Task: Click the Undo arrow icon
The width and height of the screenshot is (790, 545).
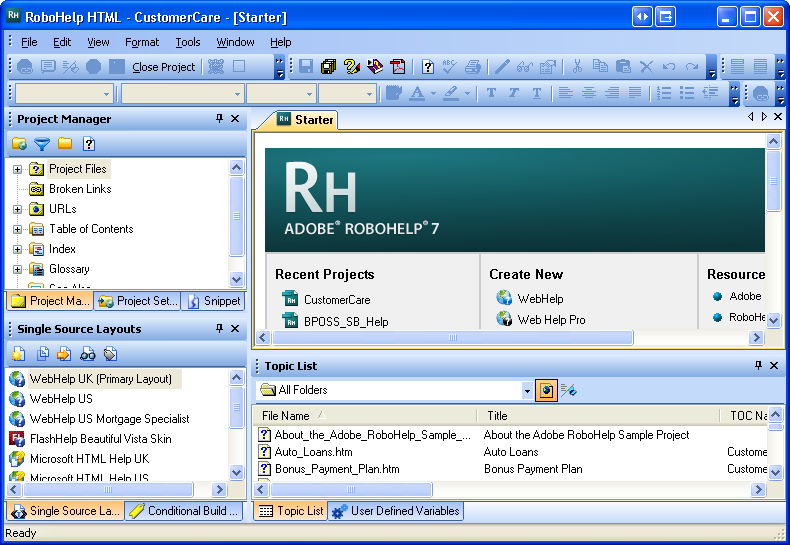Action: [669, 66]
